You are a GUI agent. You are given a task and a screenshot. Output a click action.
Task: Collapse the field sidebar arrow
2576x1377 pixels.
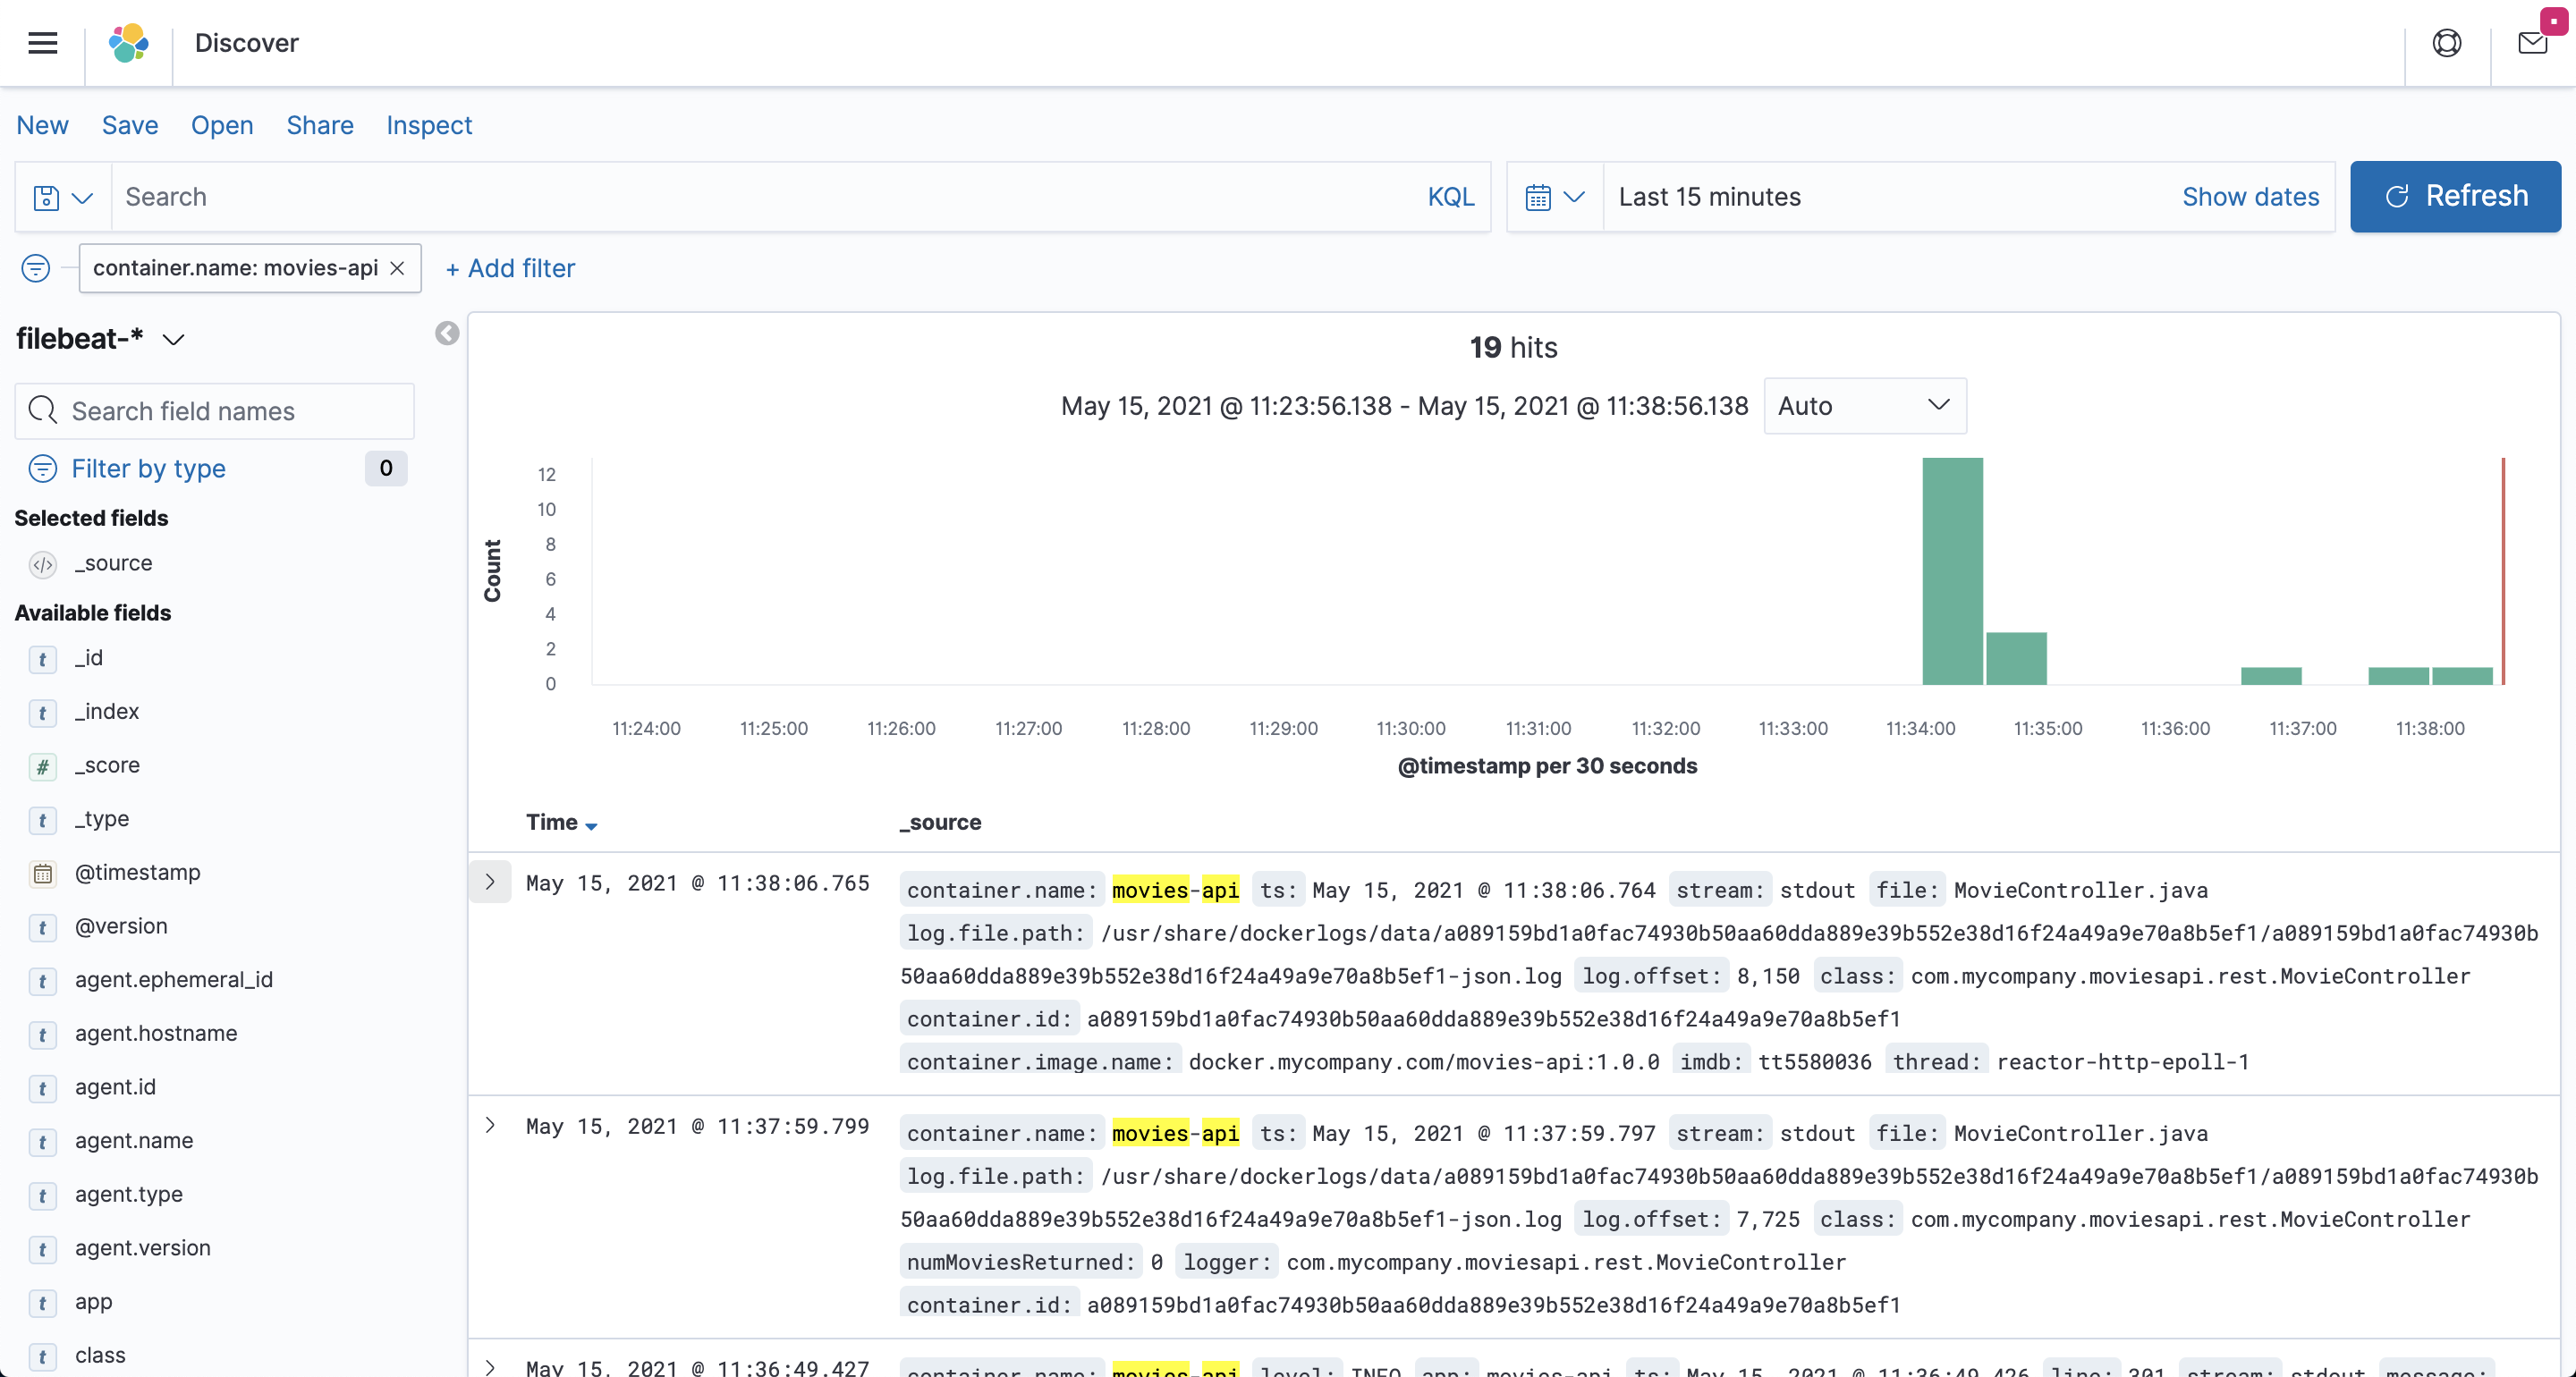447,333
